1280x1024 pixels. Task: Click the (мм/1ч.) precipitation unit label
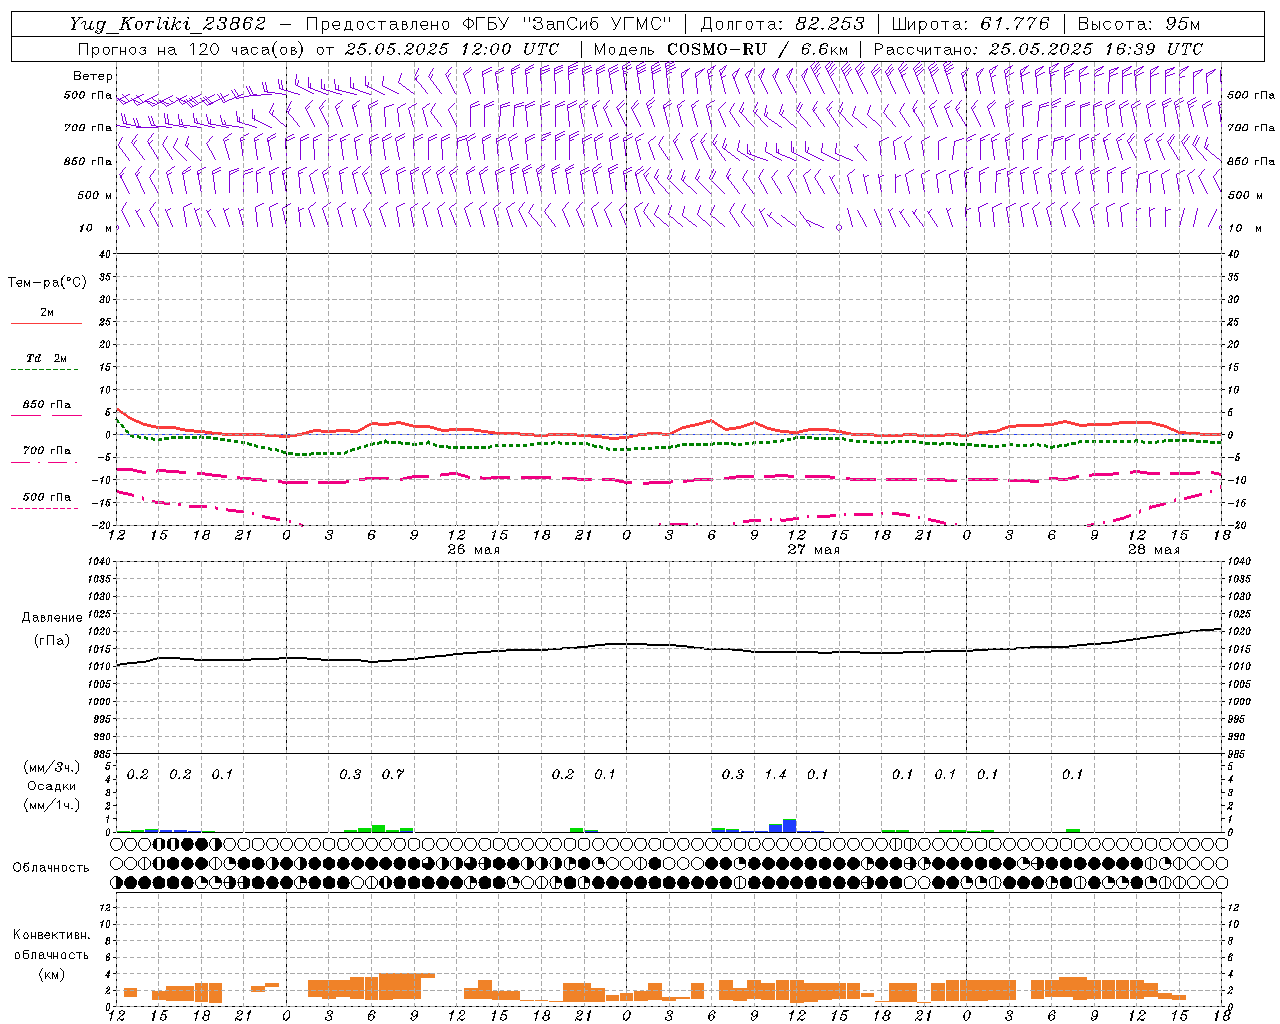coord(52,805)
